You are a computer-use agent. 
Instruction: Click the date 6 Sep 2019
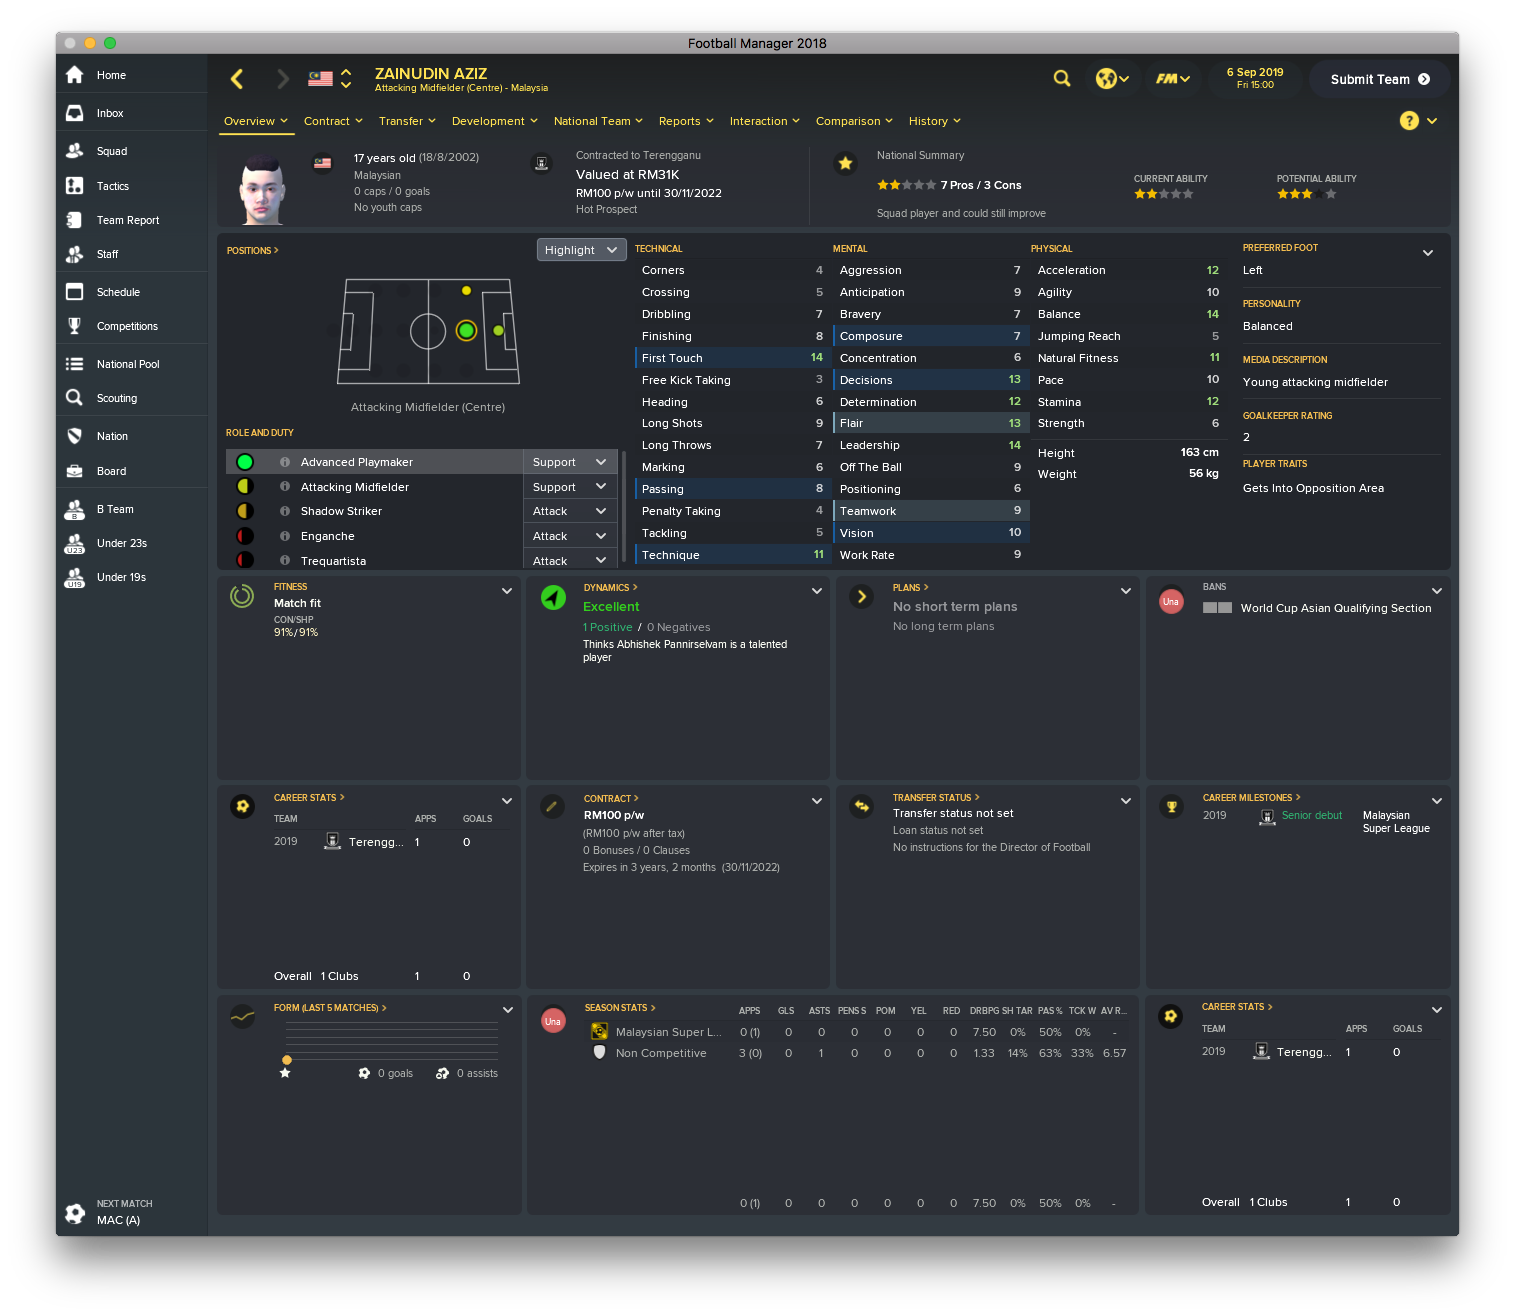click(x=1255, y=72)
